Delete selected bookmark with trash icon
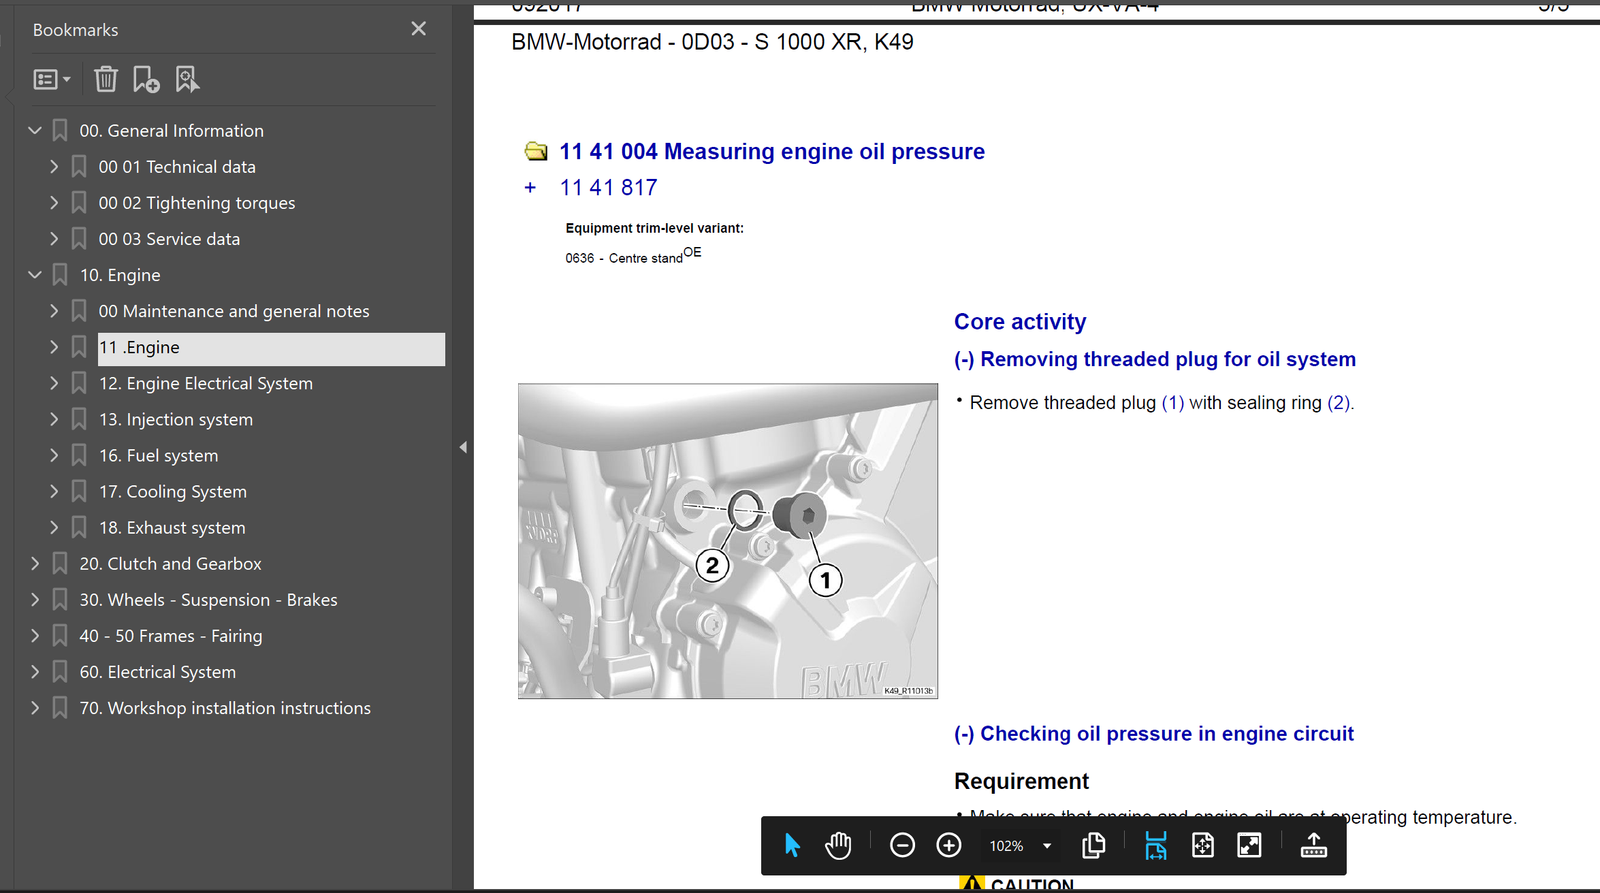 click(x=106, y=79)
